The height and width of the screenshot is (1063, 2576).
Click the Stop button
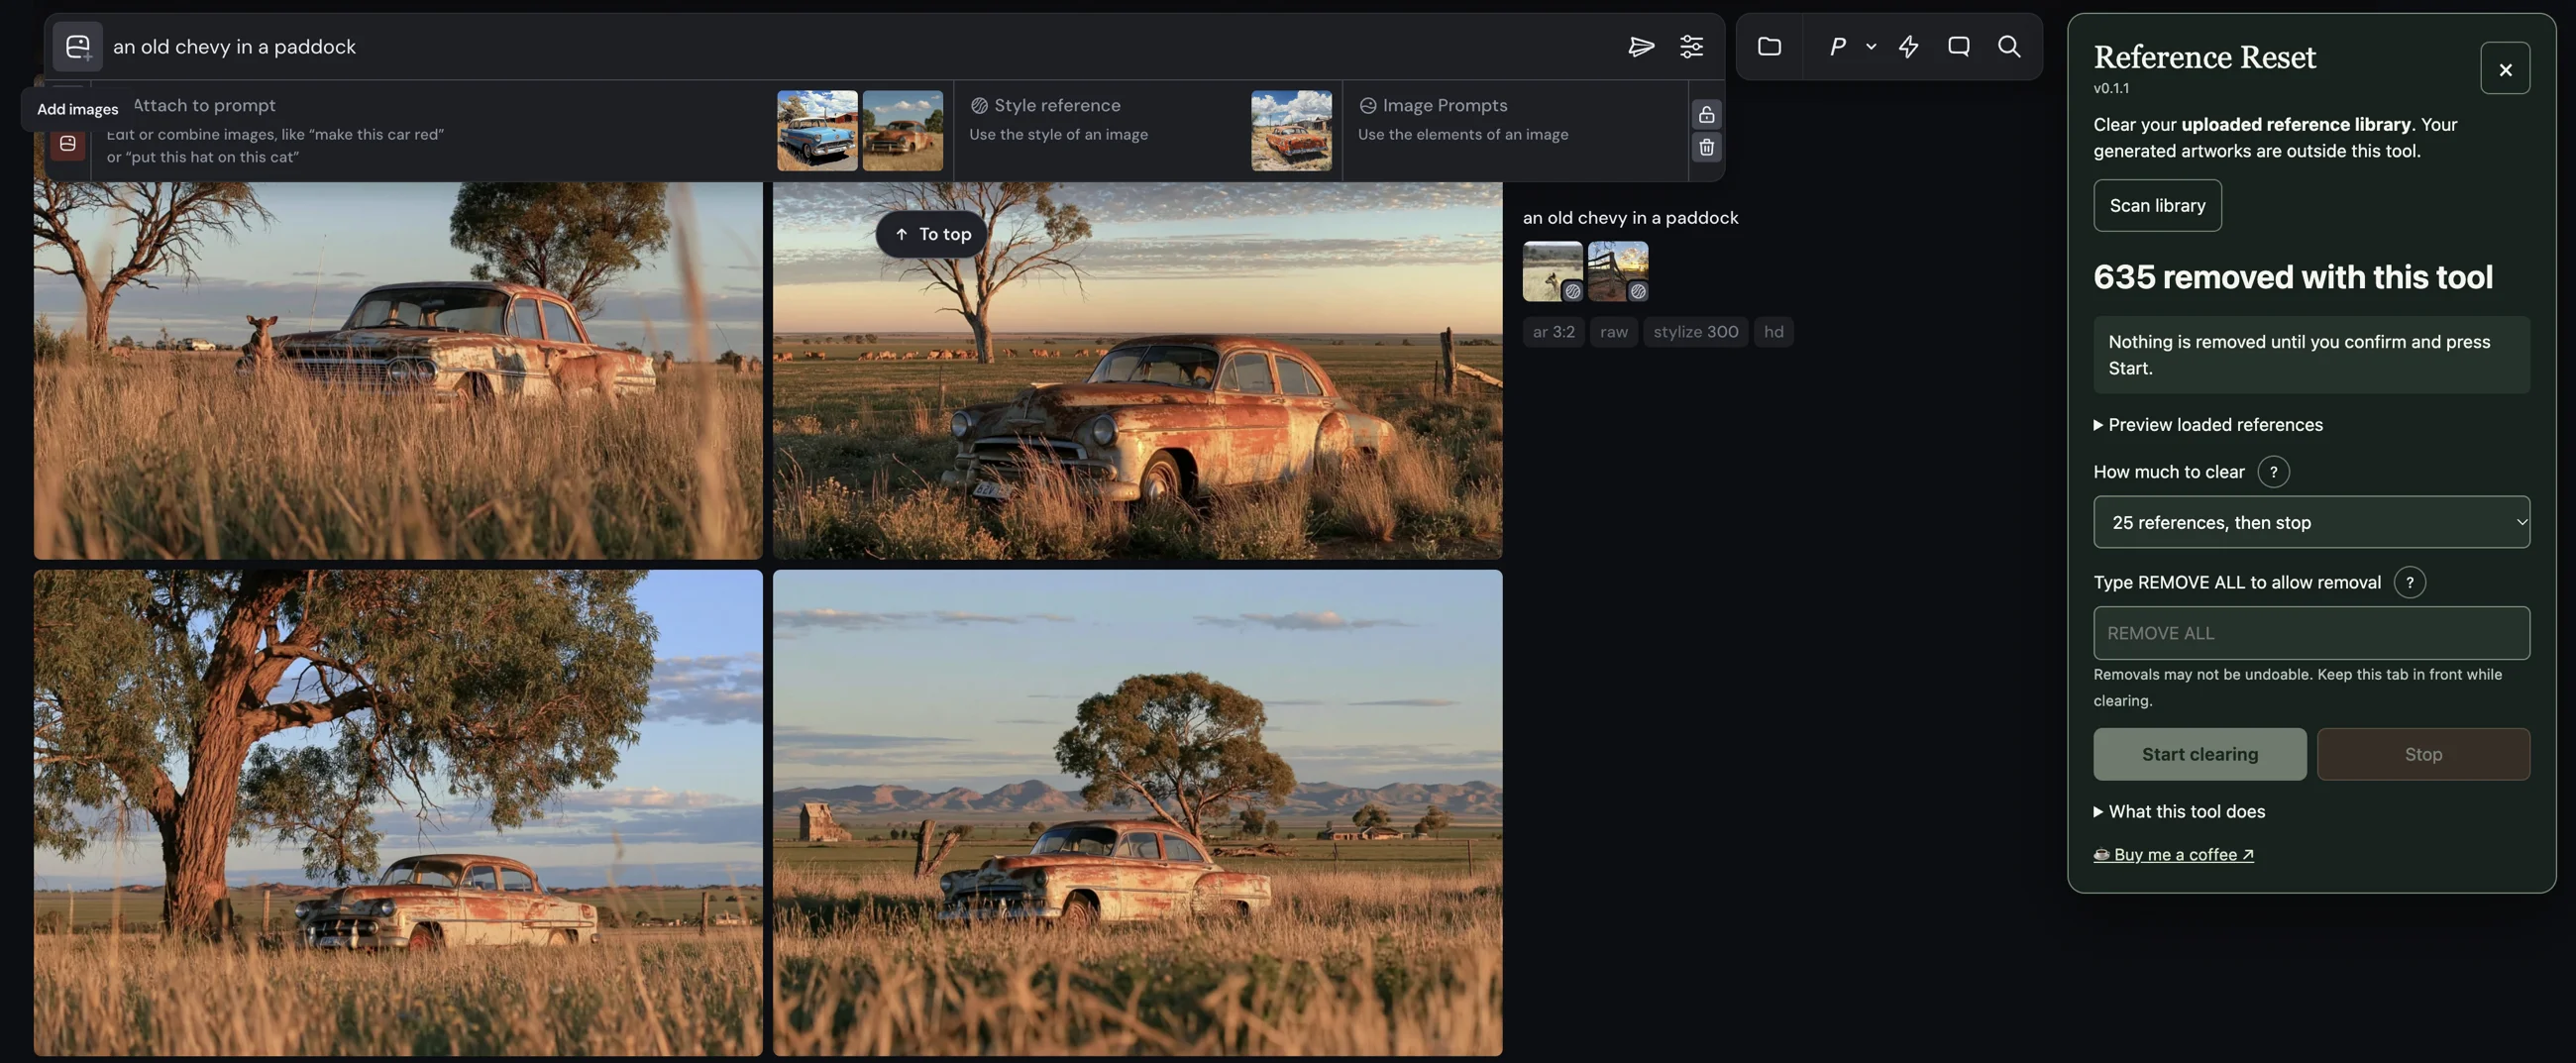(x=2422, y=754)
